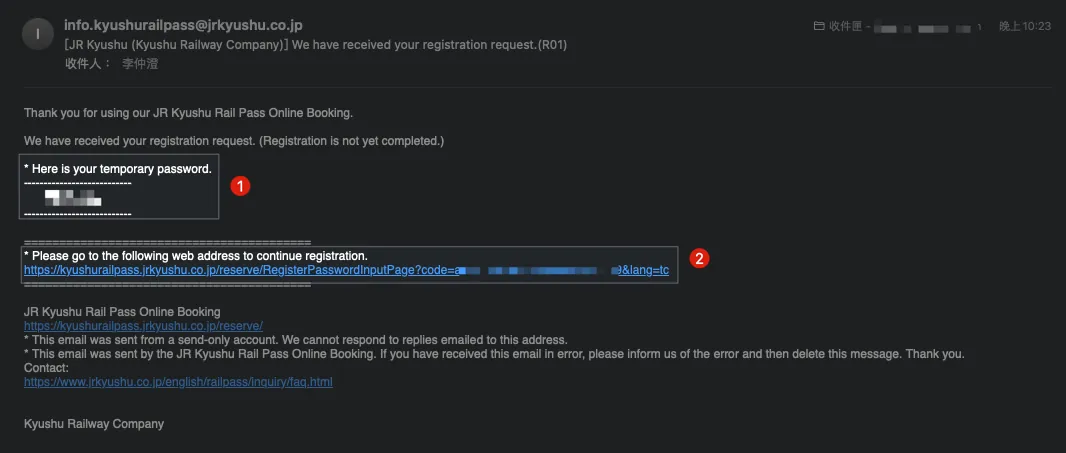
Task: Click the red number 1 badge
Action: click(x=239, y=186)
